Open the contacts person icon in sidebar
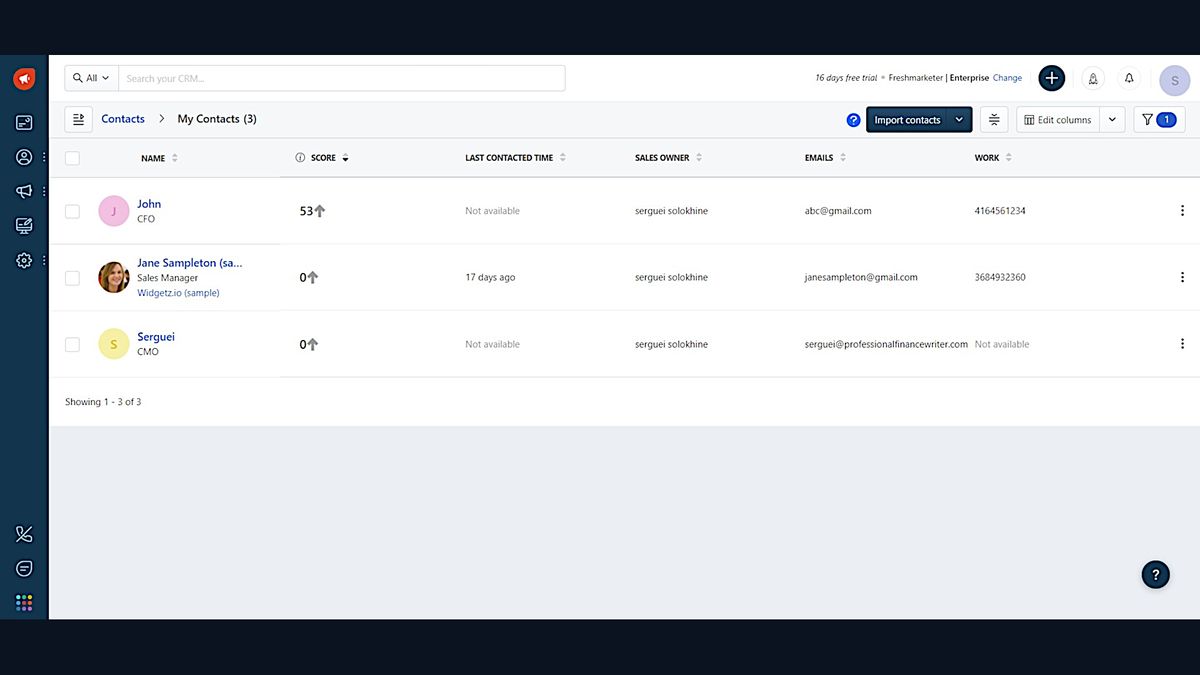 (24, 157)
